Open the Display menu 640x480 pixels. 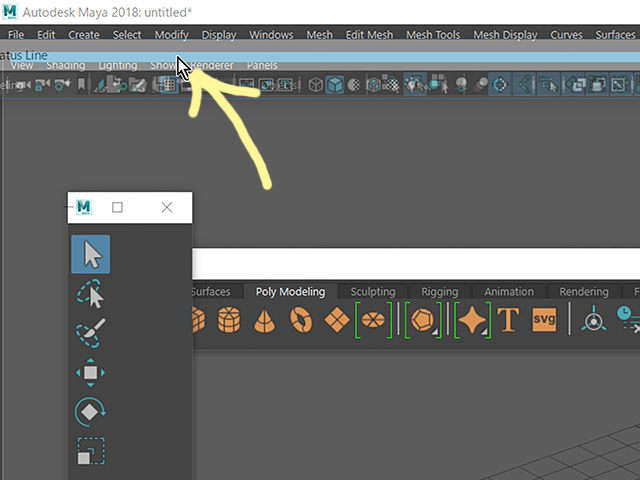219,35
